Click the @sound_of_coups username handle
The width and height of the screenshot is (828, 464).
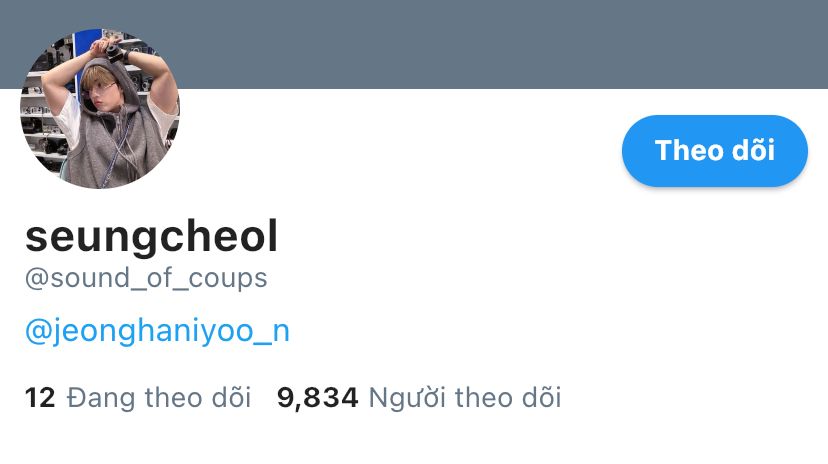click(146, 278)
